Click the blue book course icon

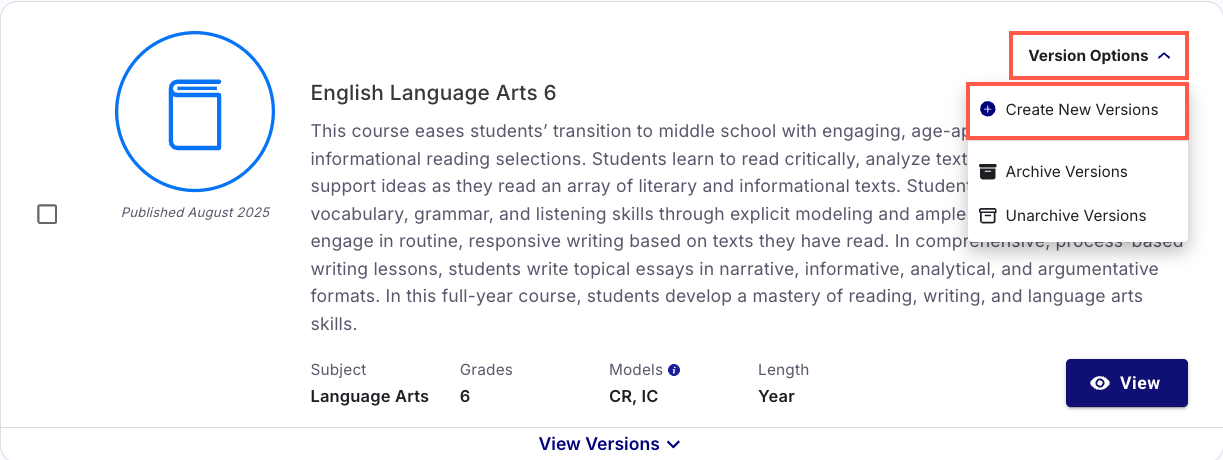coord(195,117)
